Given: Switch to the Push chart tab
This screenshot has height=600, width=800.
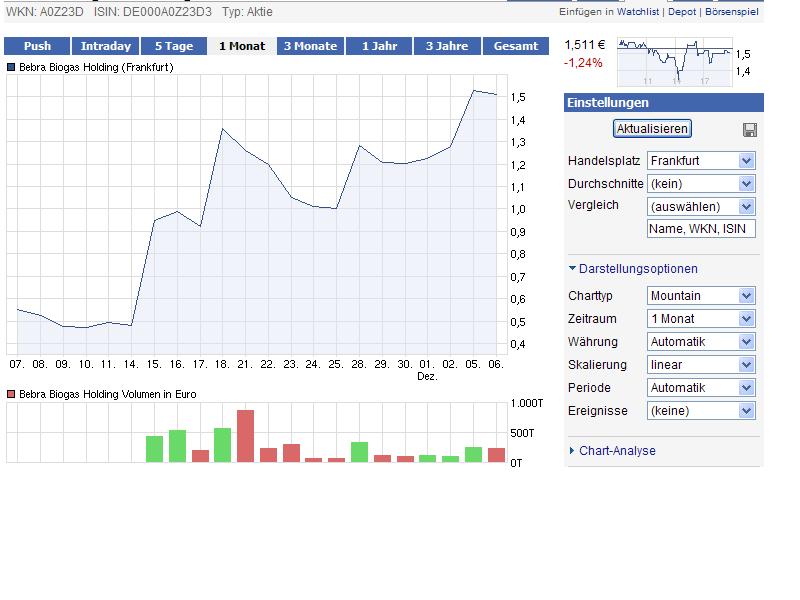Looking at the screenshot, I should pos(37,46).
